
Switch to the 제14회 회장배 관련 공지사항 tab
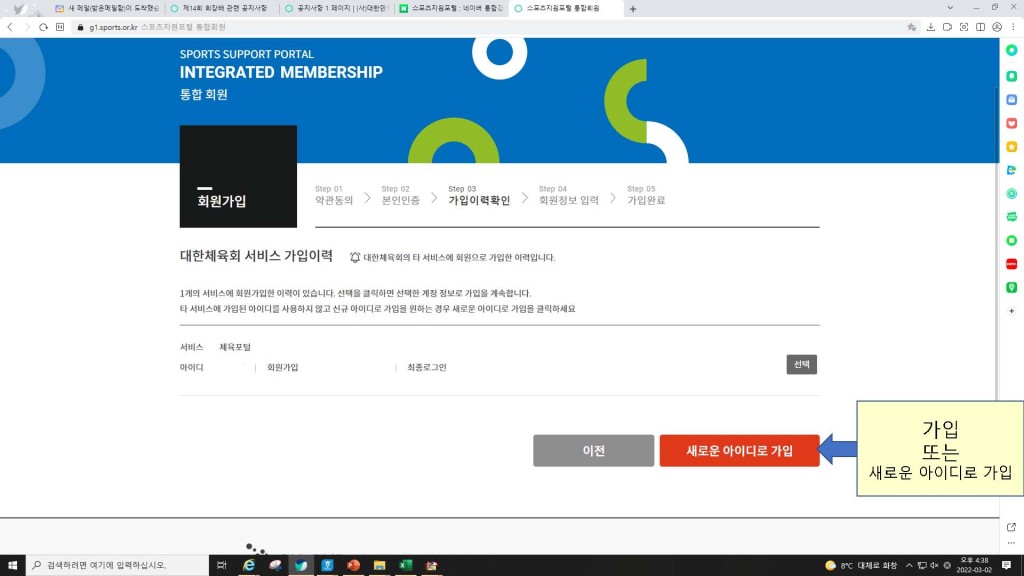point(220,8)
